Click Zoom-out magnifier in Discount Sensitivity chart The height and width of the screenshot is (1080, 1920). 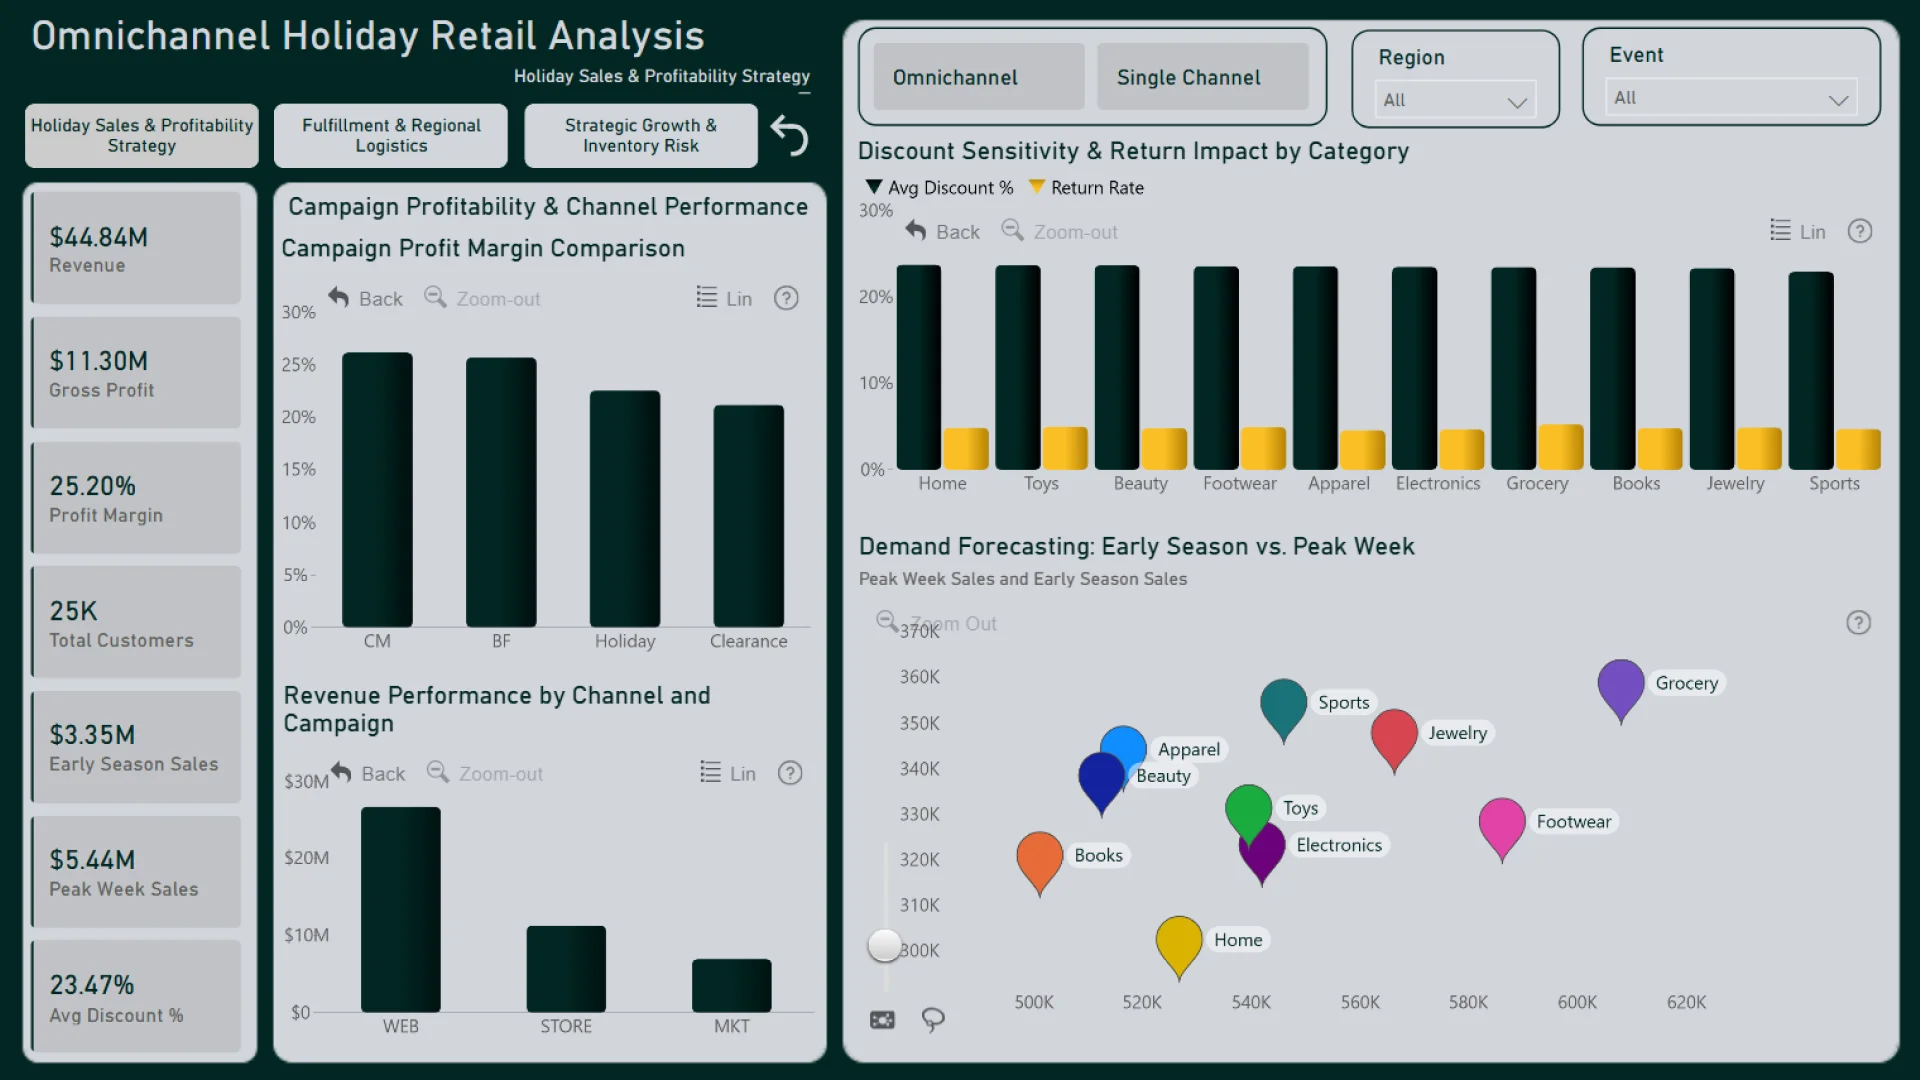[1013, 231]
